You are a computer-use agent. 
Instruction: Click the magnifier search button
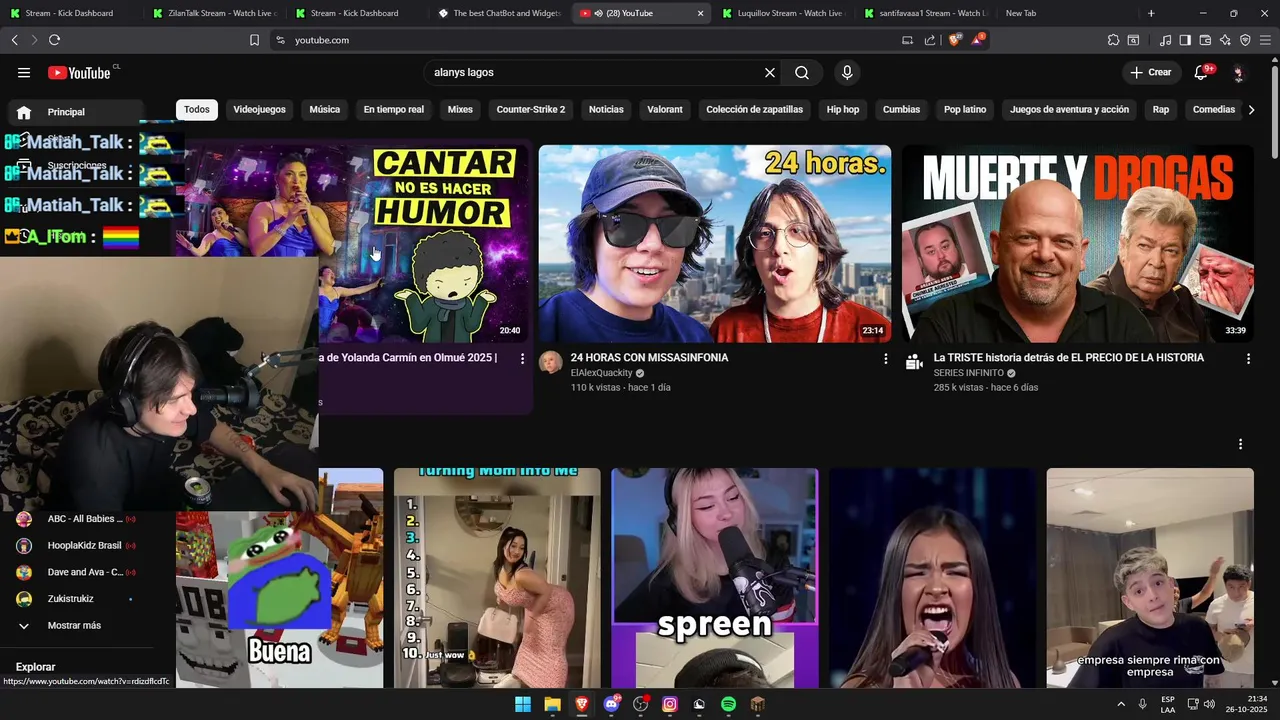pyautogui.click(x=802, y=72)
